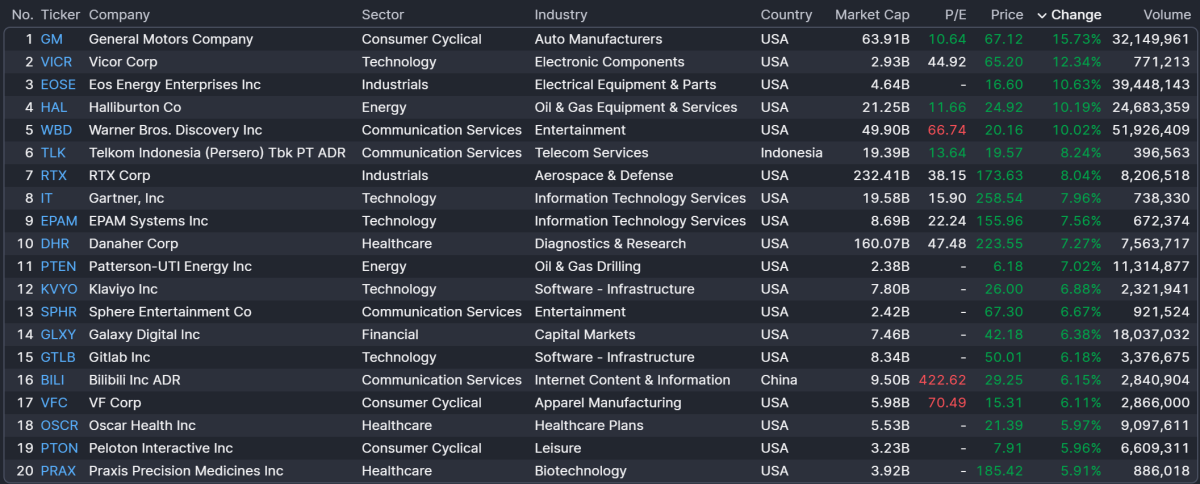Open PTON ticker quote
The width and height of the screenshot is (1200, 484).
[58, 448]
